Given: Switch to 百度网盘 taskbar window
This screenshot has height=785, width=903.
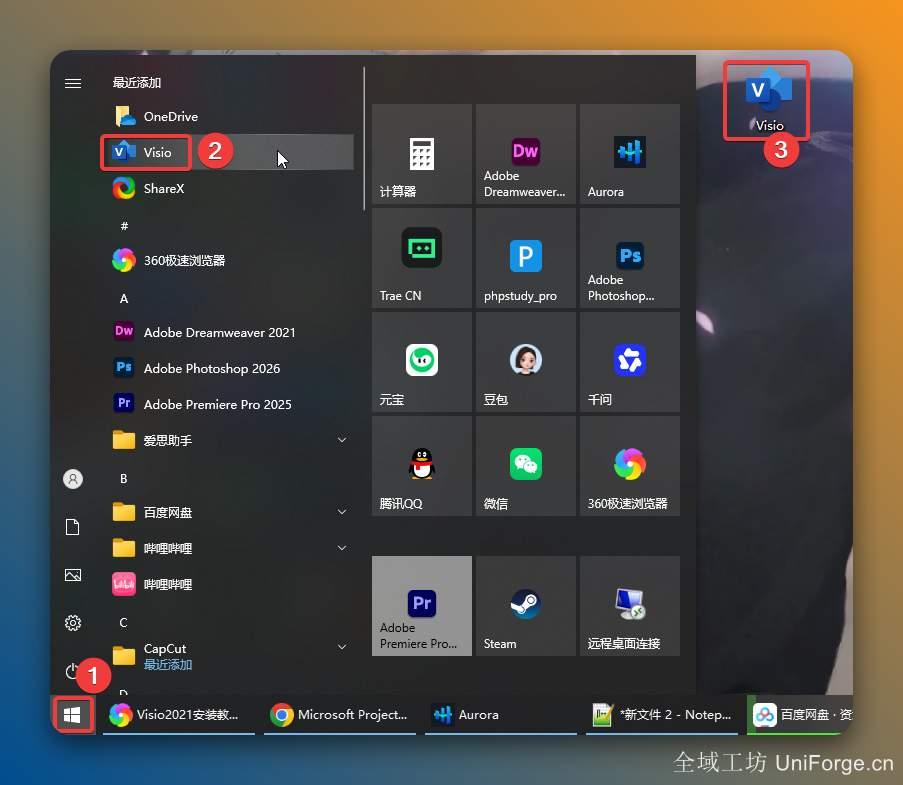Looking at the screenshot, I should click(x=800, y=715).
